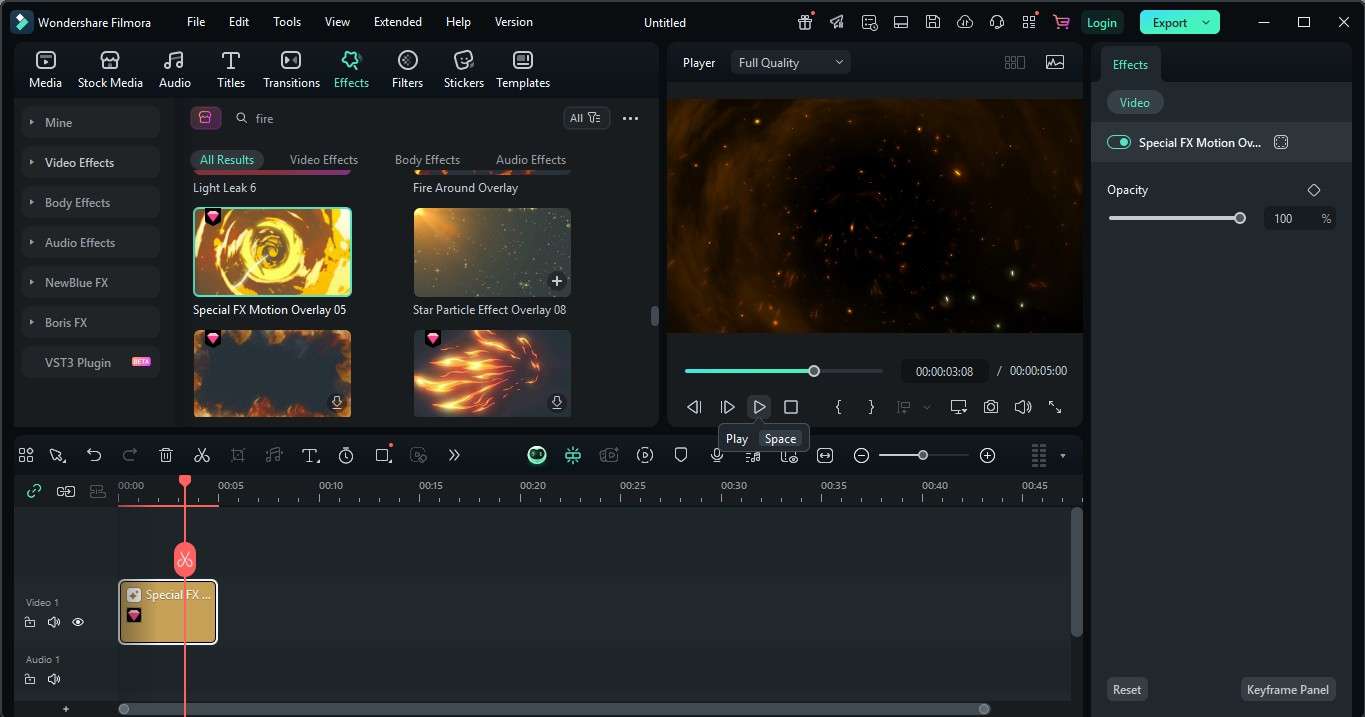1365x717 pixels.
Task: Expand Video Effects category
Action: (x=90, y=162)
